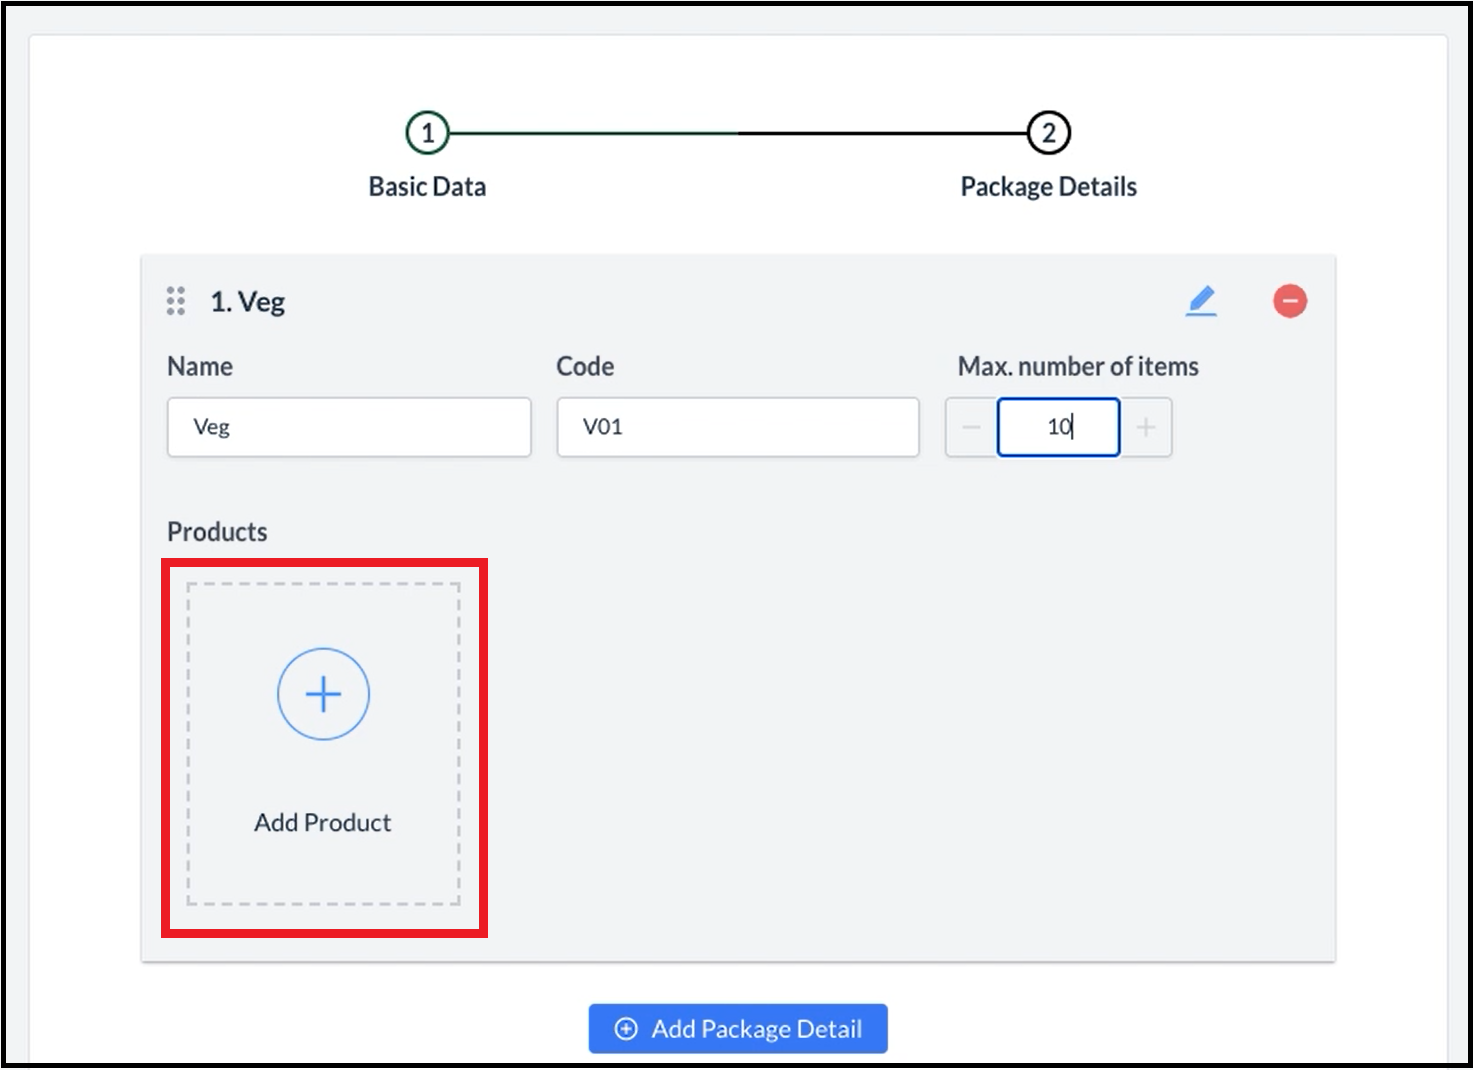This screenshot has width=1473, height=1070.
Task: Remove the Veg package with red minus icon
Action: [1289, 301]
